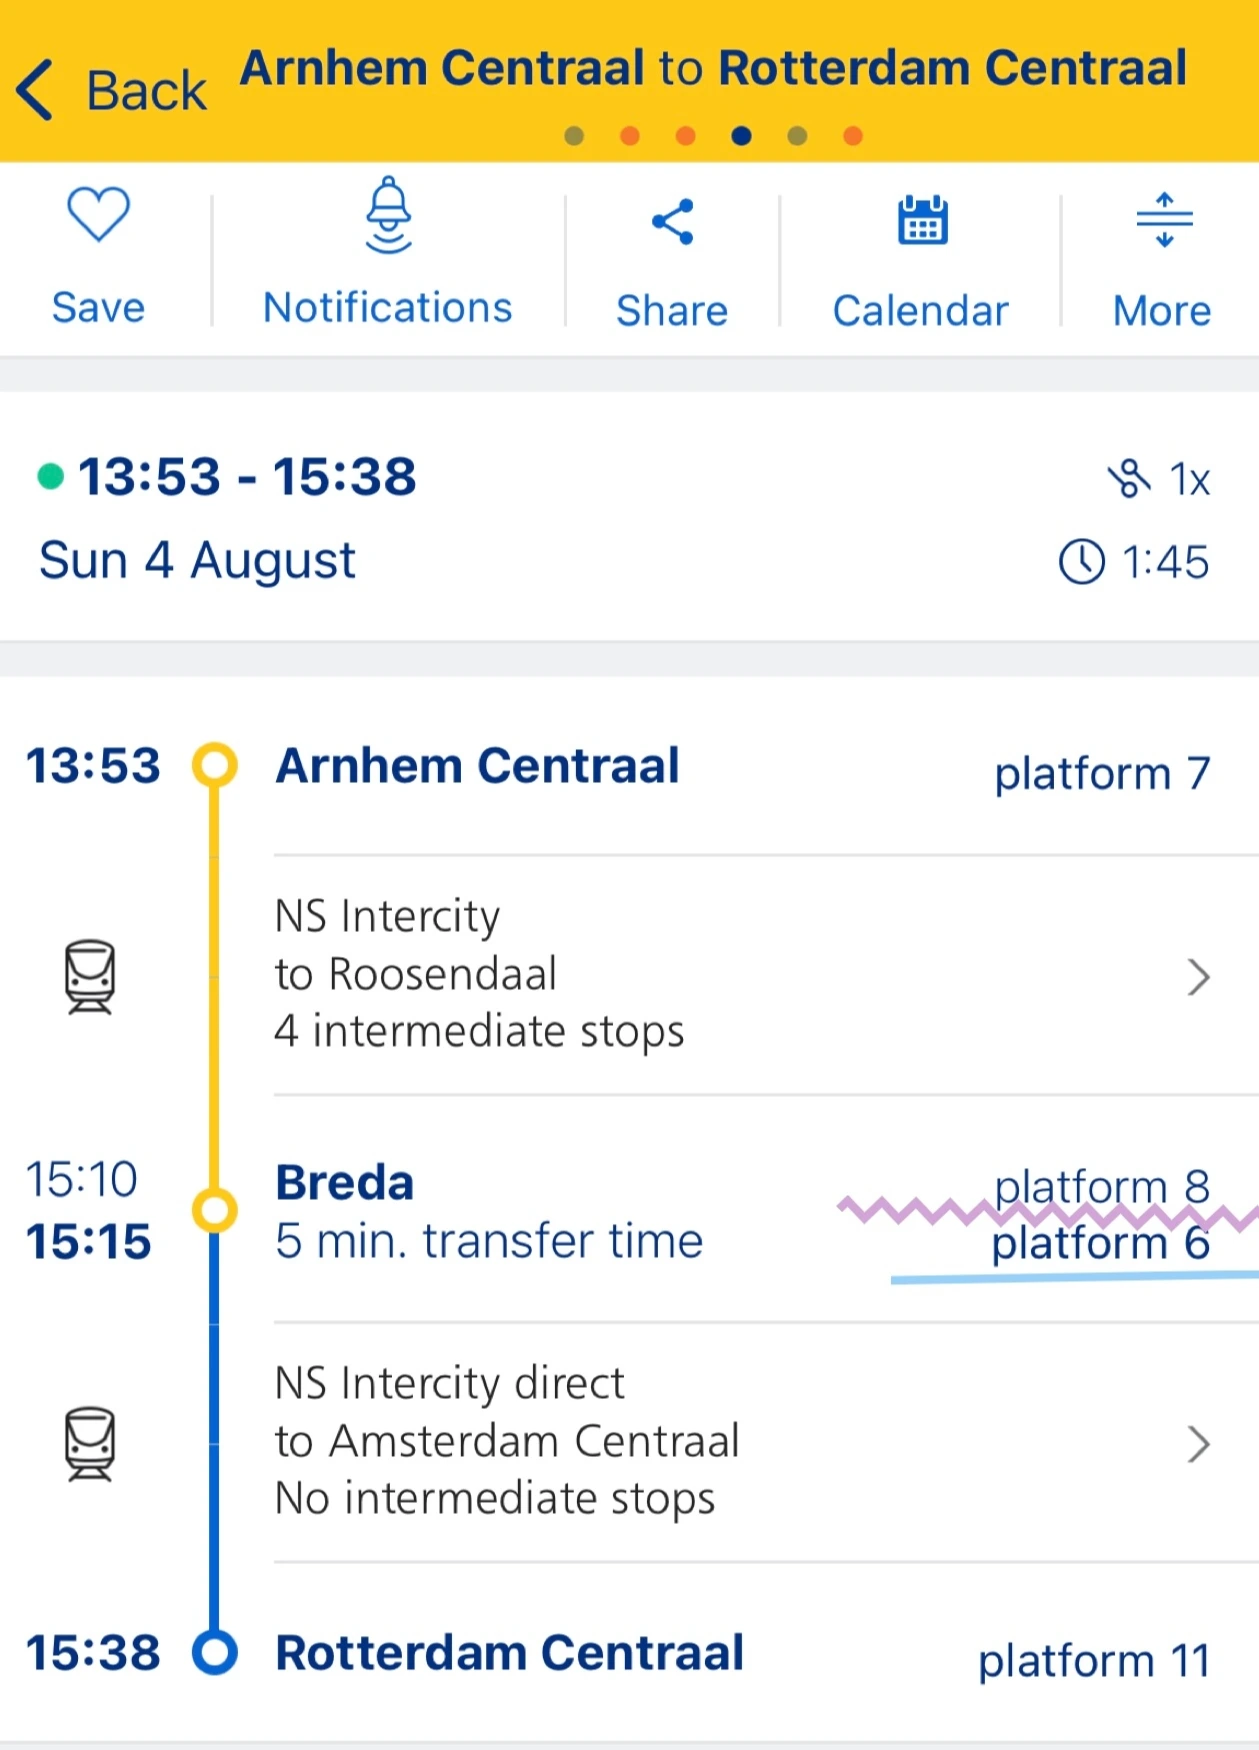Expand NS Intercity direct to Amsterdam chevron
Viewport: 1259px width, 1750px height.
(1198, 1444)
